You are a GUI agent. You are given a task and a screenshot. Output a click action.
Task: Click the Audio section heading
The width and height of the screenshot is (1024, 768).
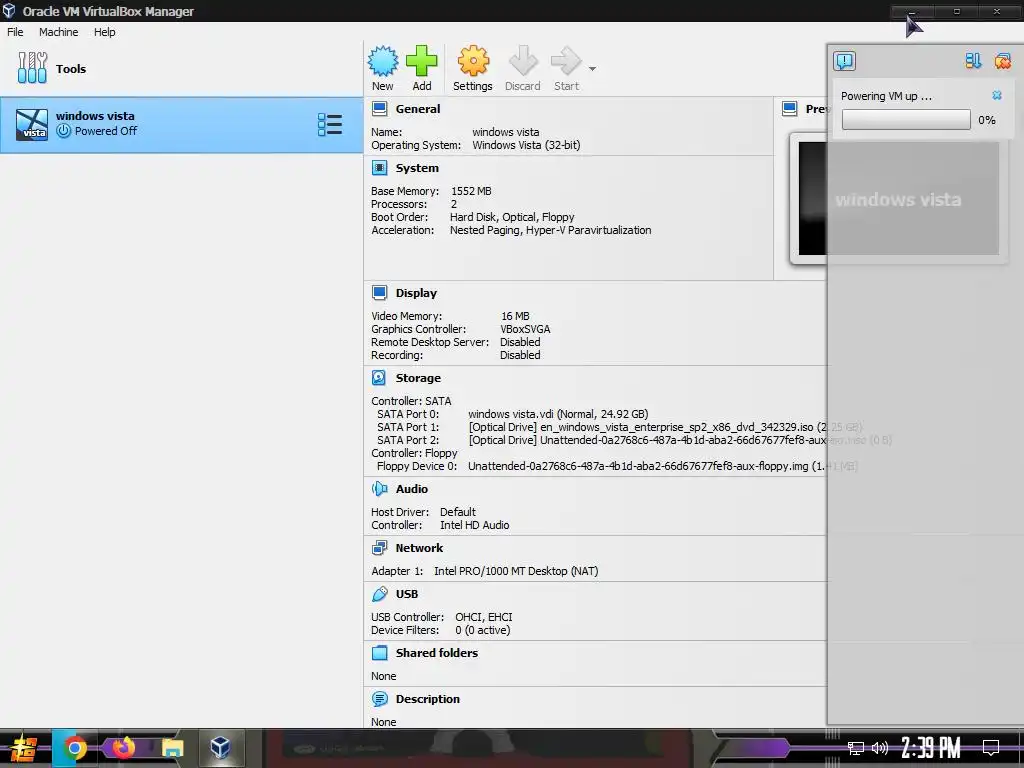click(x=412, y=489)
